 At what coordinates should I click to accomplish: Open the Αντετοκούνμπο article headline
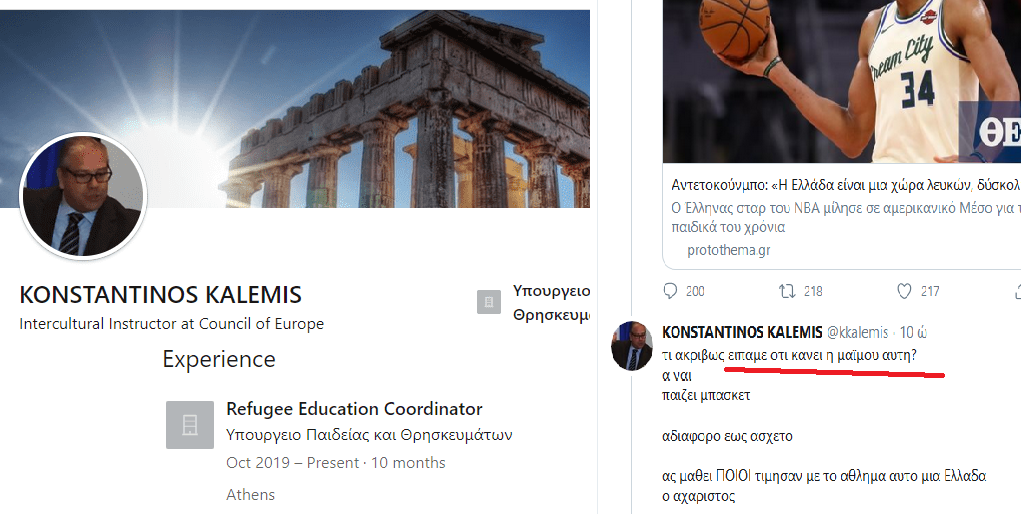pyautogui.click(x=846, y=186)
